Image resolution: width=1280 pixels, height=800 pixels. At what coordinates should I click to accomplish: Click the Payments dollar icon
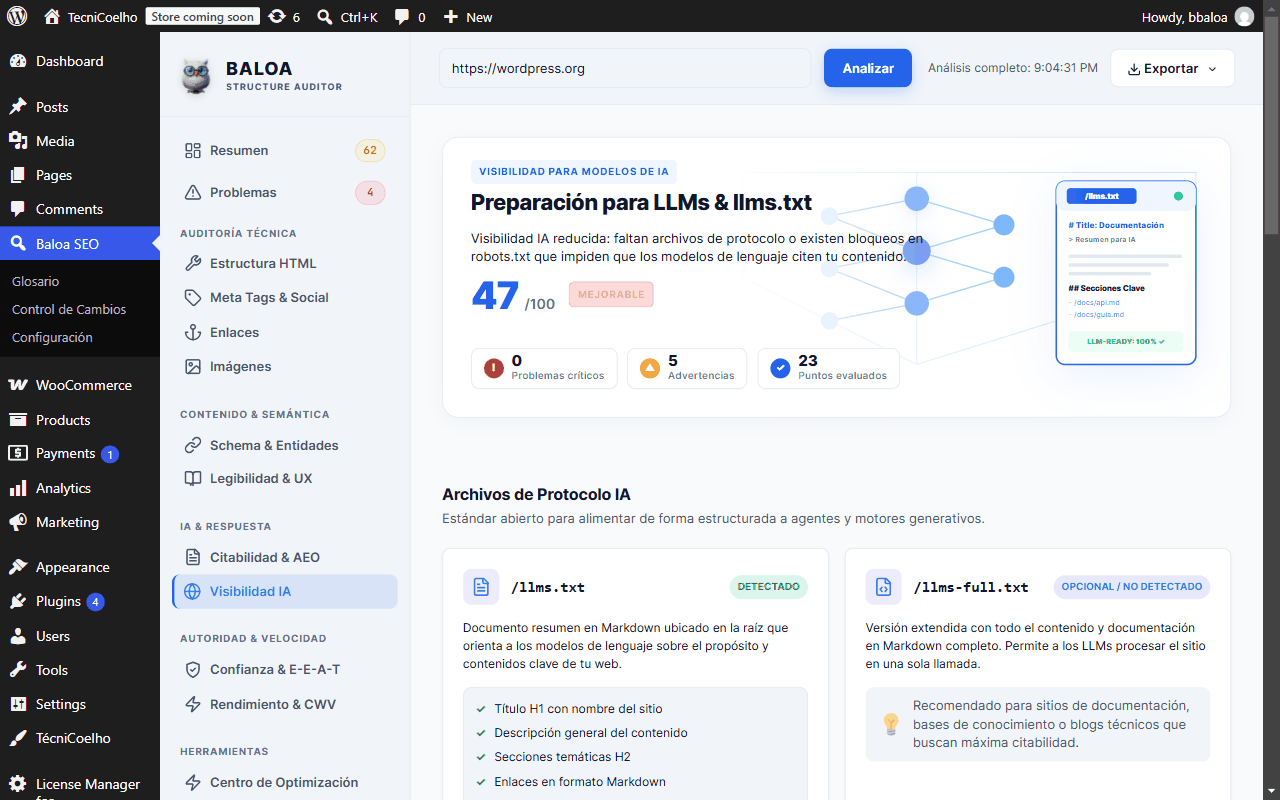pos(18,453)
